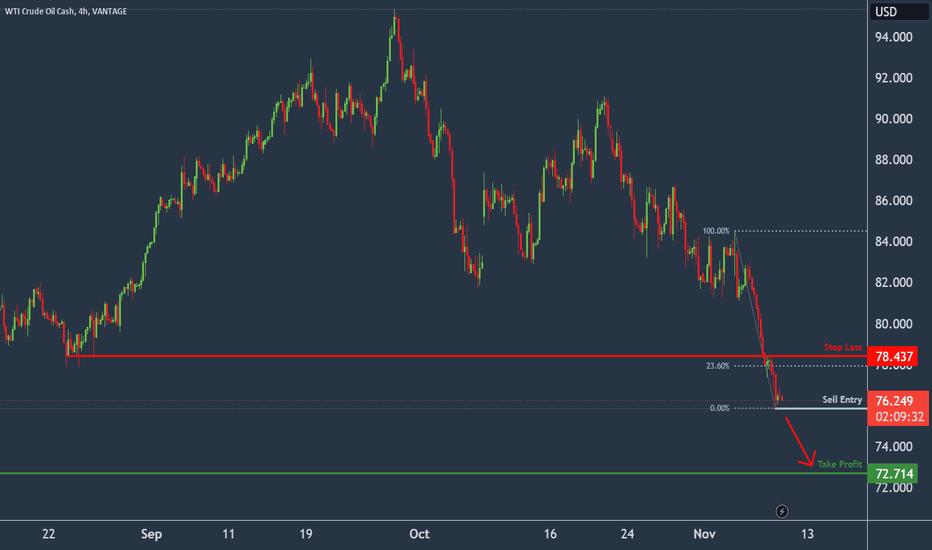Click the Take Profit text label
Screen dimensions: 932x550
[839, 464]
